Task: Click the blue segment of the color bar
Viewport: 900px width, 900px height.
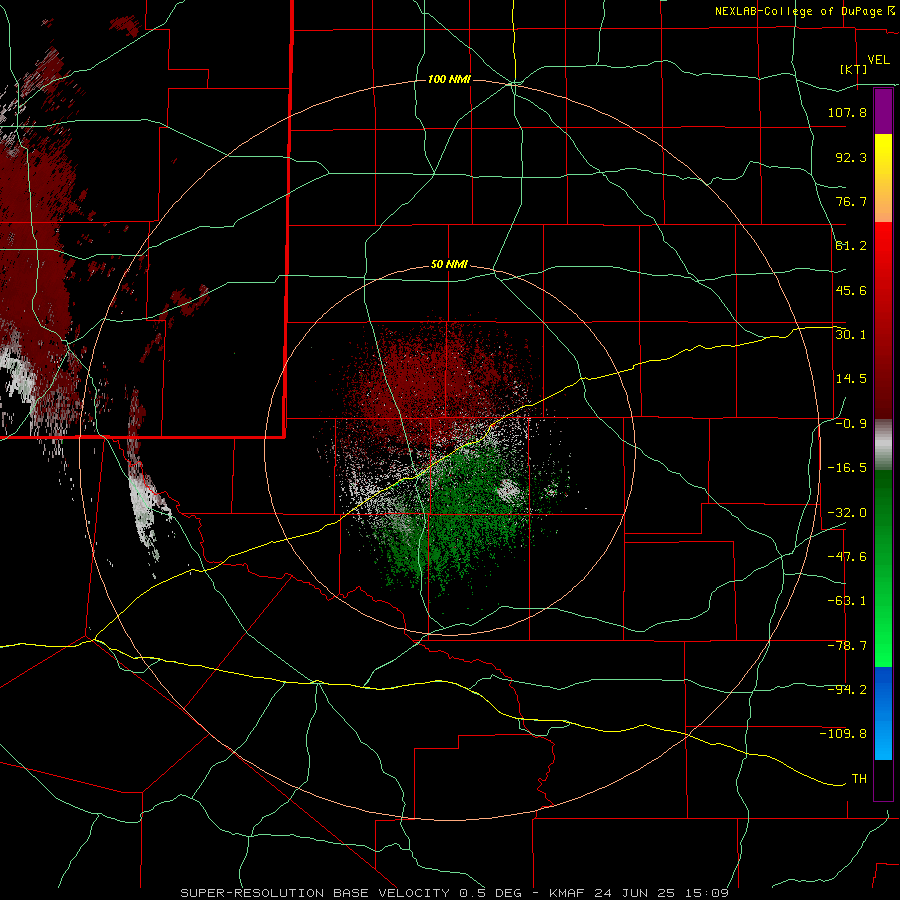Action: 883,713
